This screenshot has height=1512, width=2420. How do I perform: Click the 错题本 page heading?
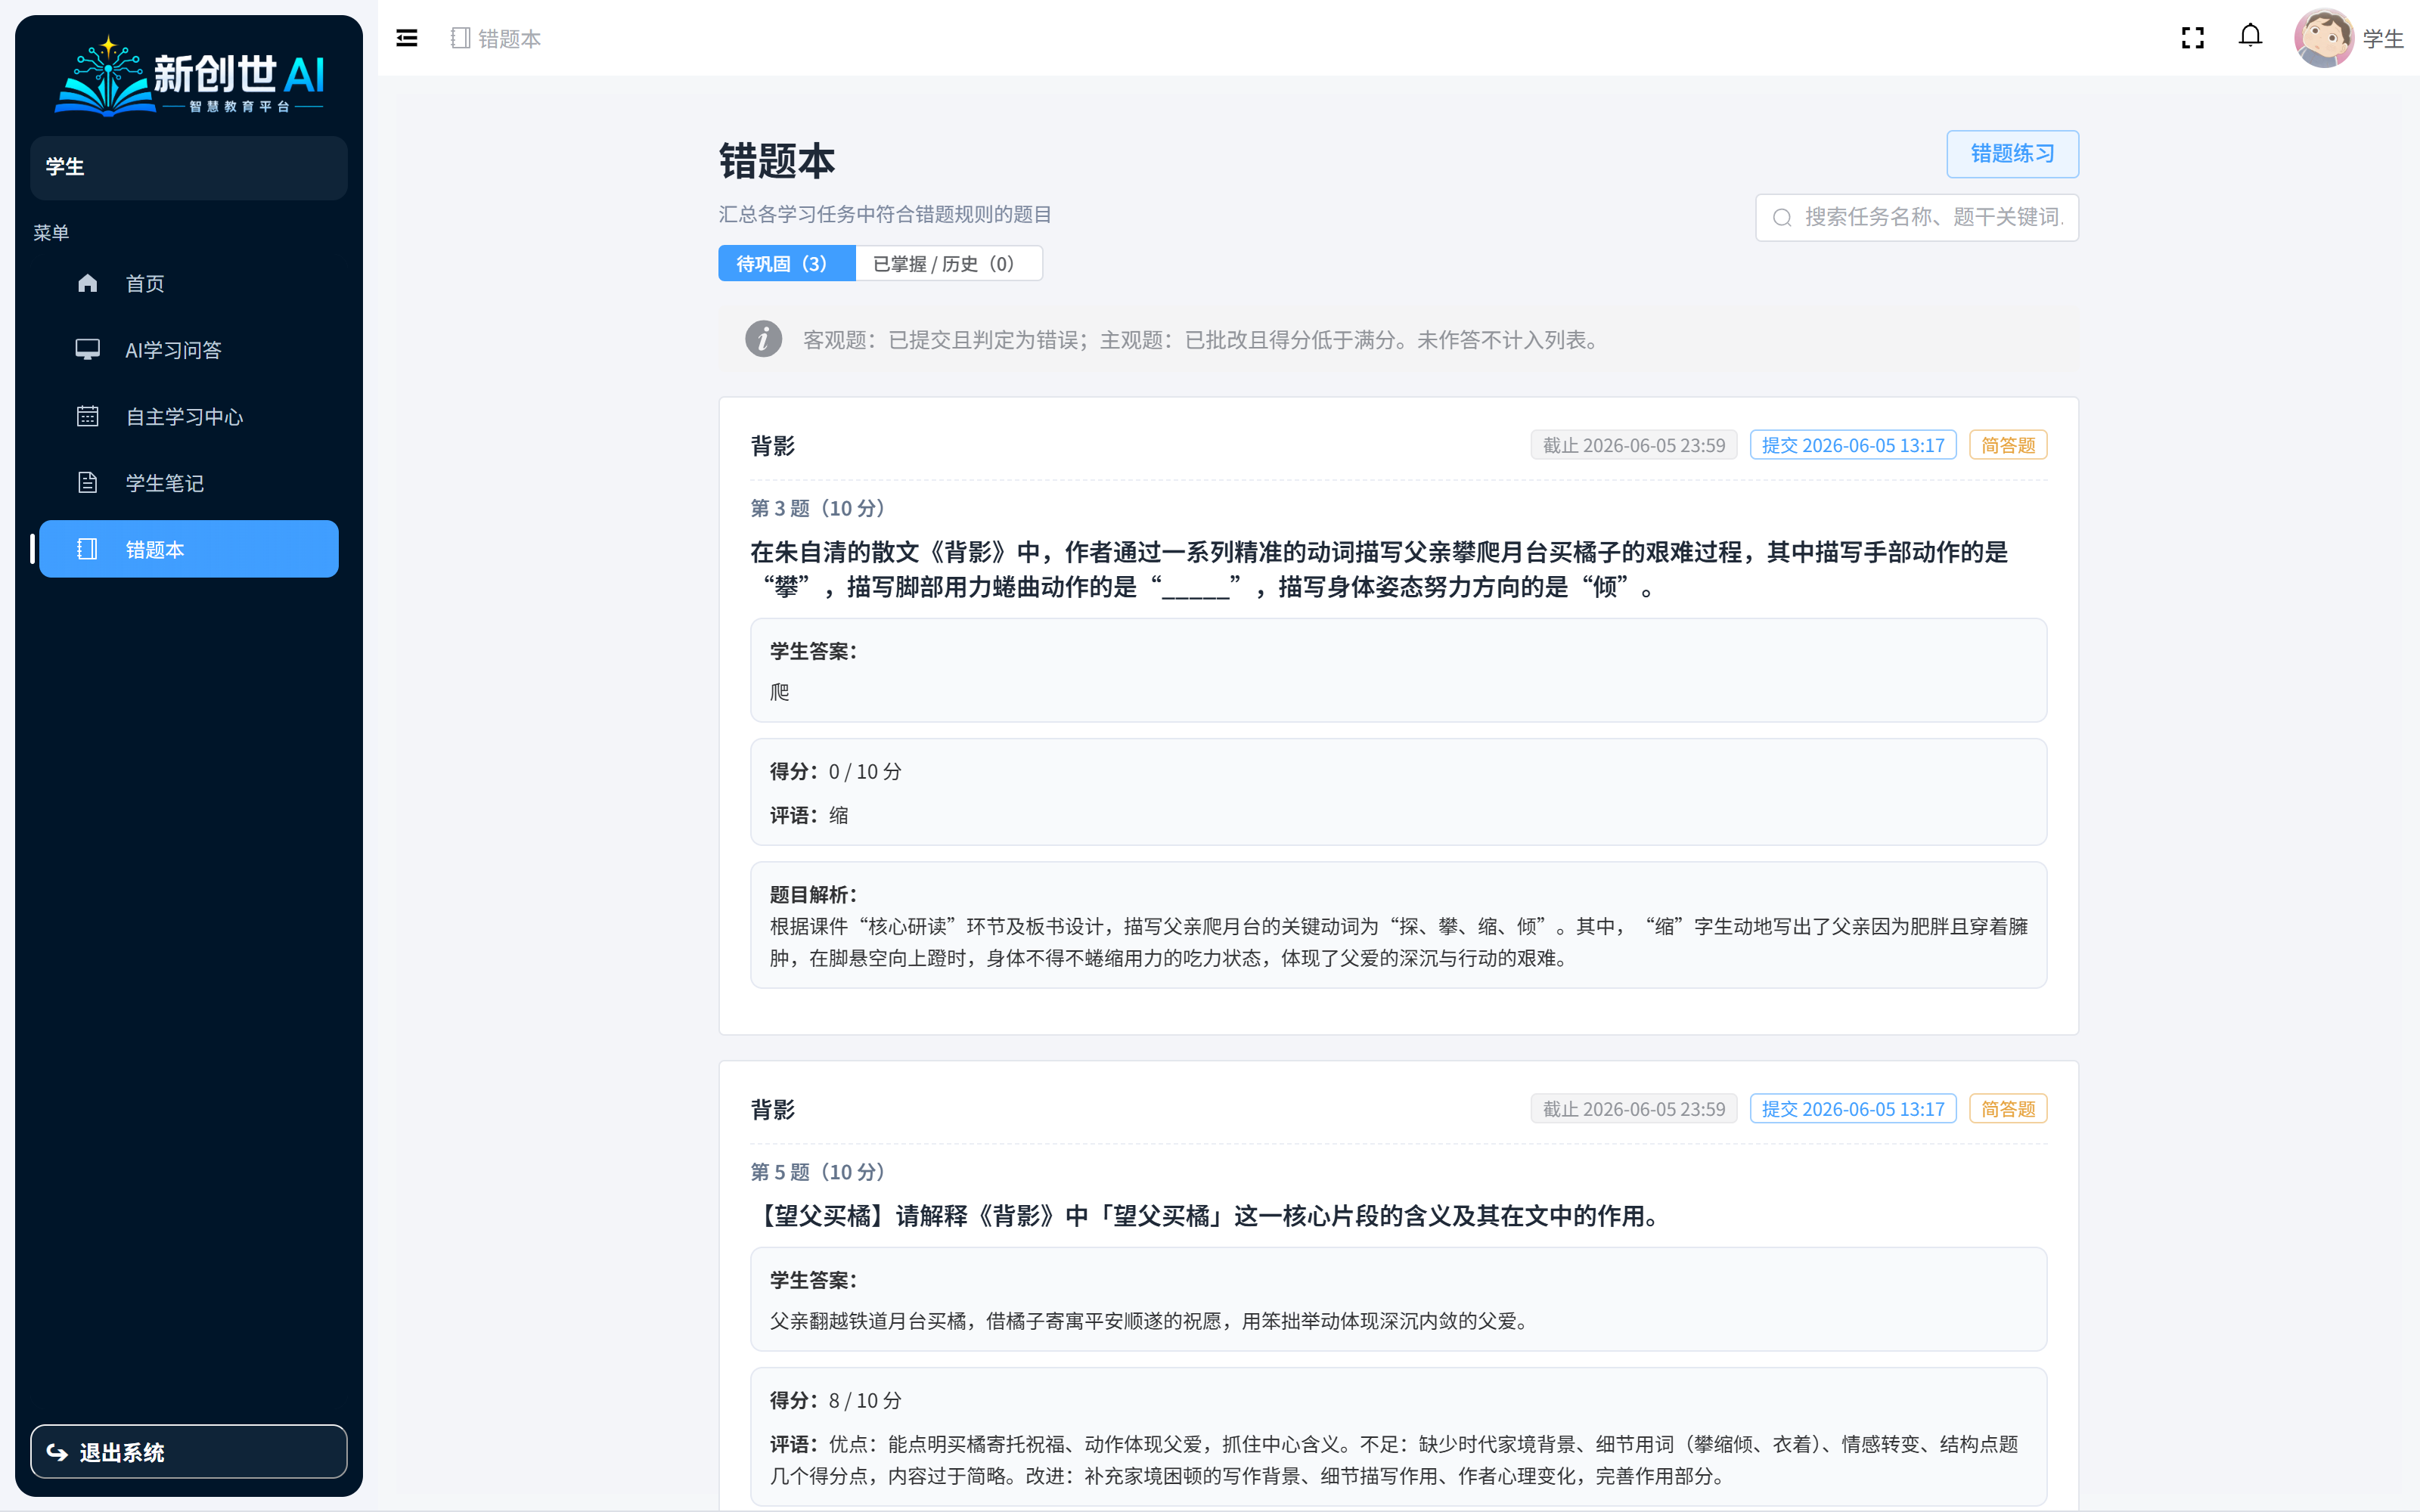(x=777, y=161)
